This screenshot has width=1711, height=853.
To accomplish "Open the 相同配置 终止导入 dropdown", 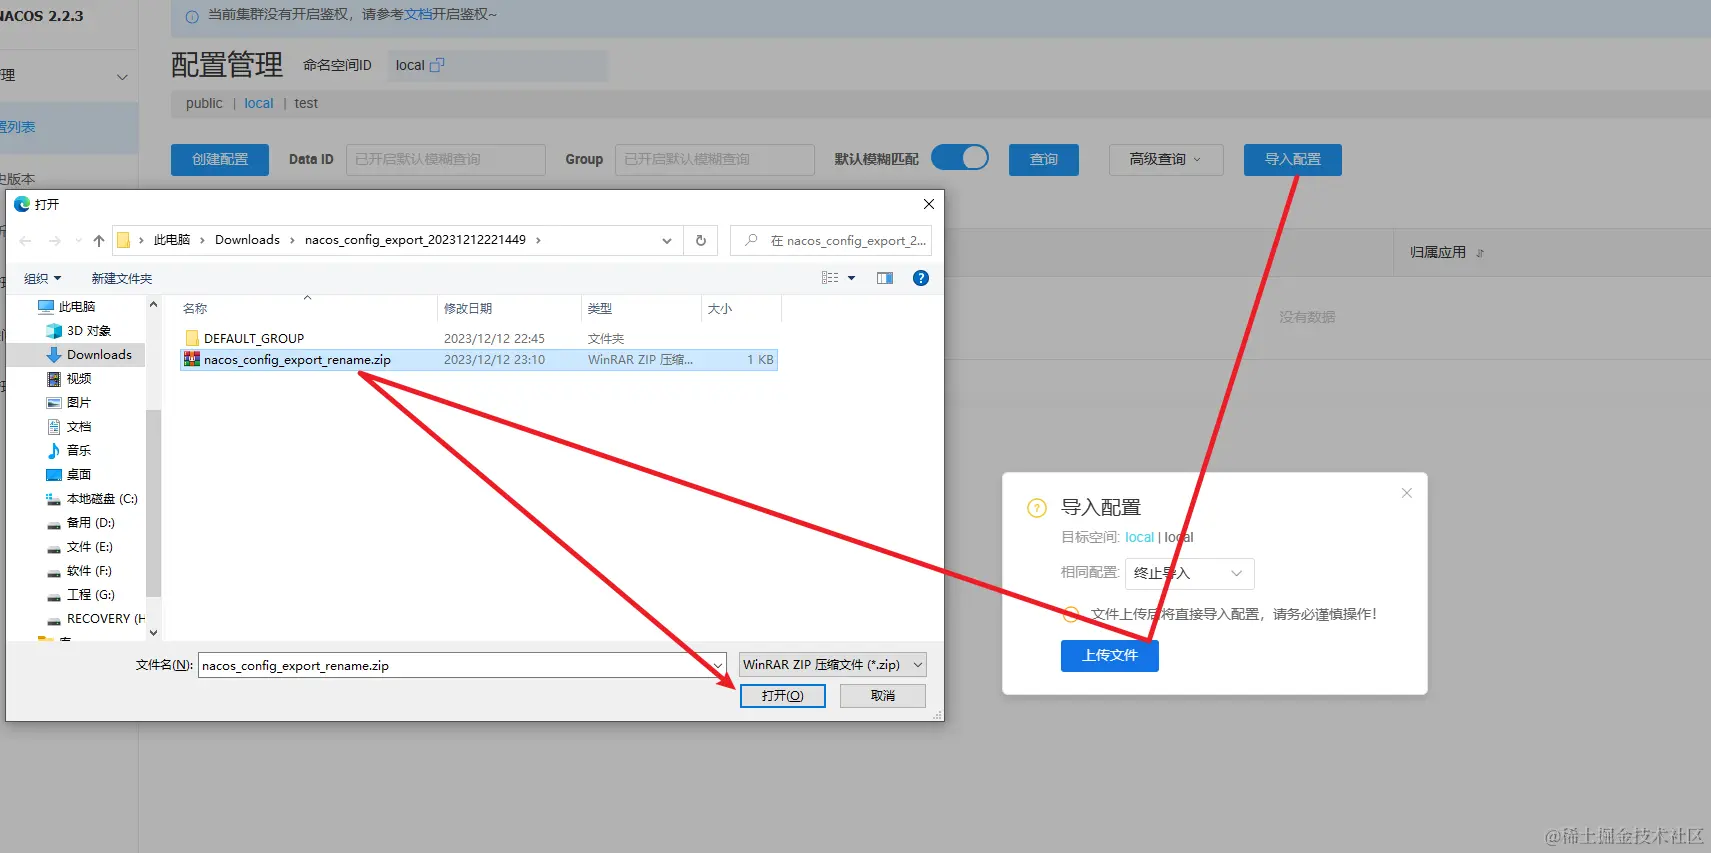I will [1190, 573].
